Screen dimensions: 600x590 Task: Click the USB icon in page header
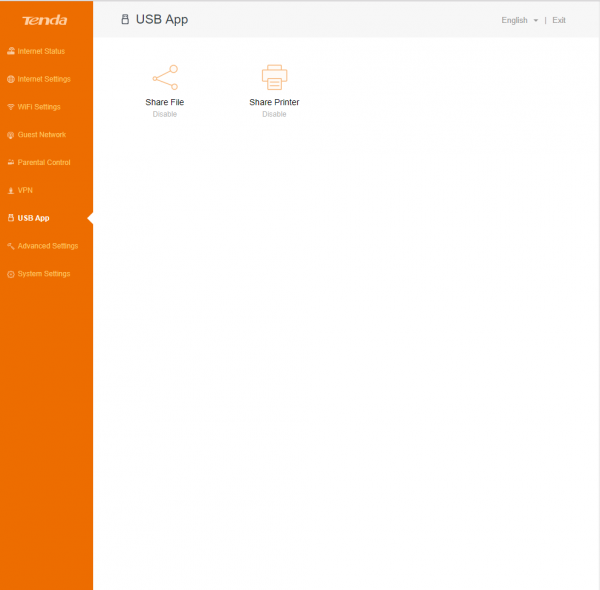pos(125,19)
